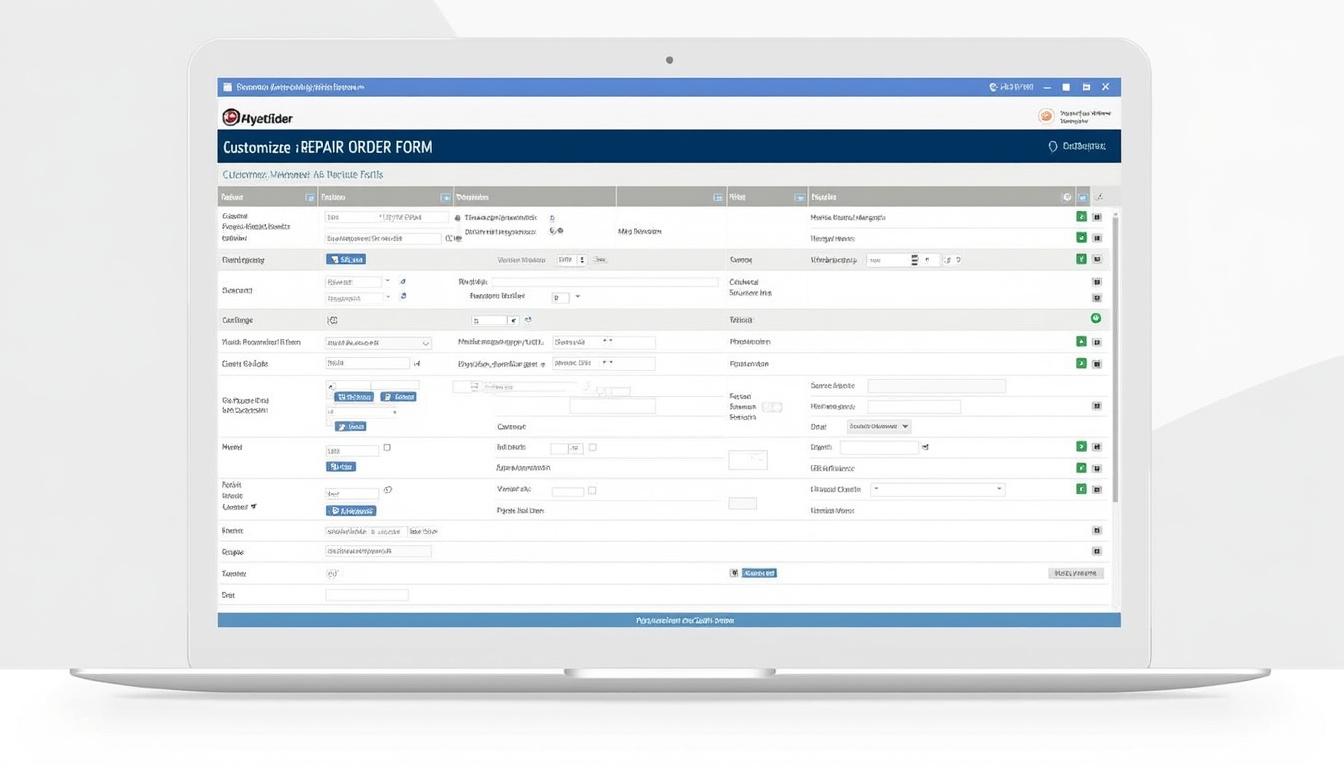Click the left of the two side-by-side blue buttons
Screen dimensions: 1344x768
coord(354,396)
